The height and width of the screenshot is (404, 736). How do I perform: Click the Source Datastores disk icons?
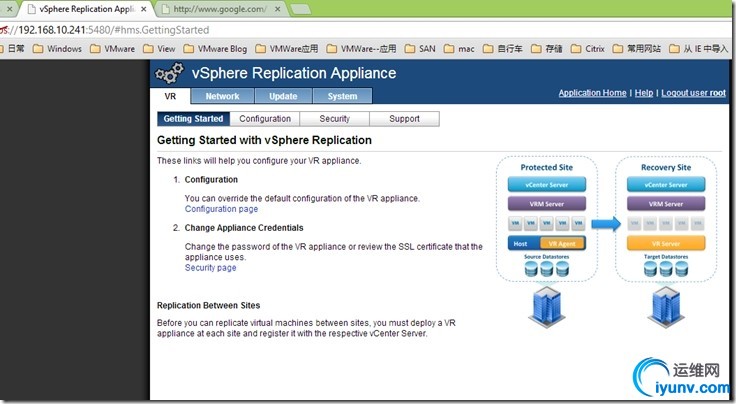tap(547, 269)
